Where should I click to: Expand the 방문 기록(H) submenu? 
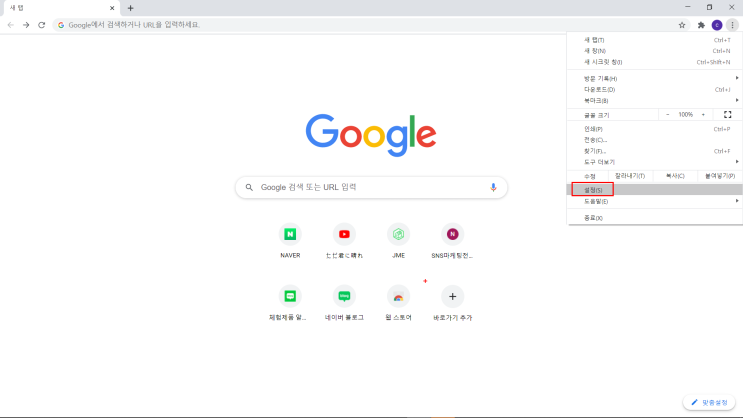655,78
